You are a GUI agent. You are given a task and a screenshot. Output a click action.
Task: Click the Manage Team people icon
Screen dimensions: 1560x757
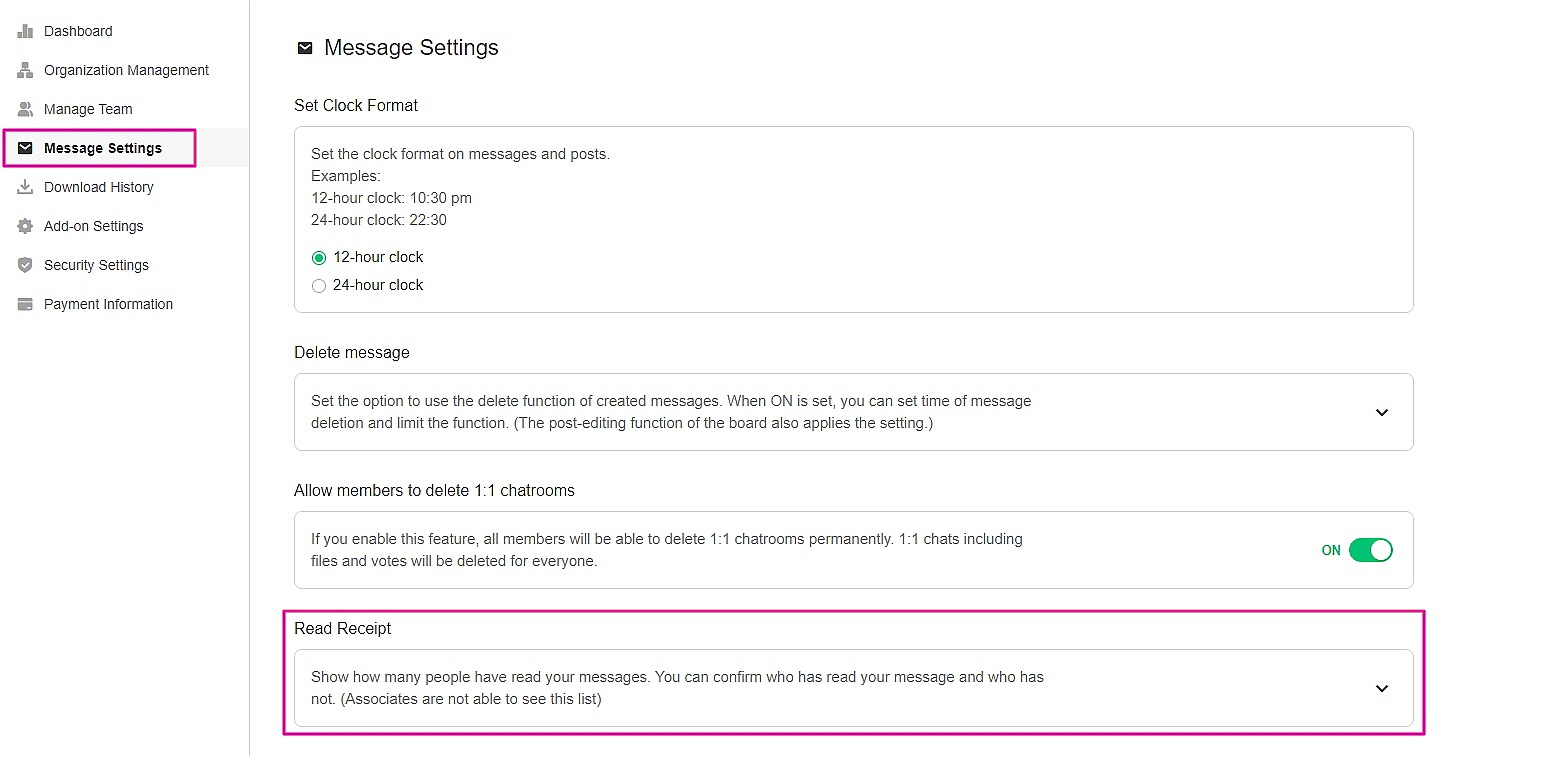click(25, 109)
